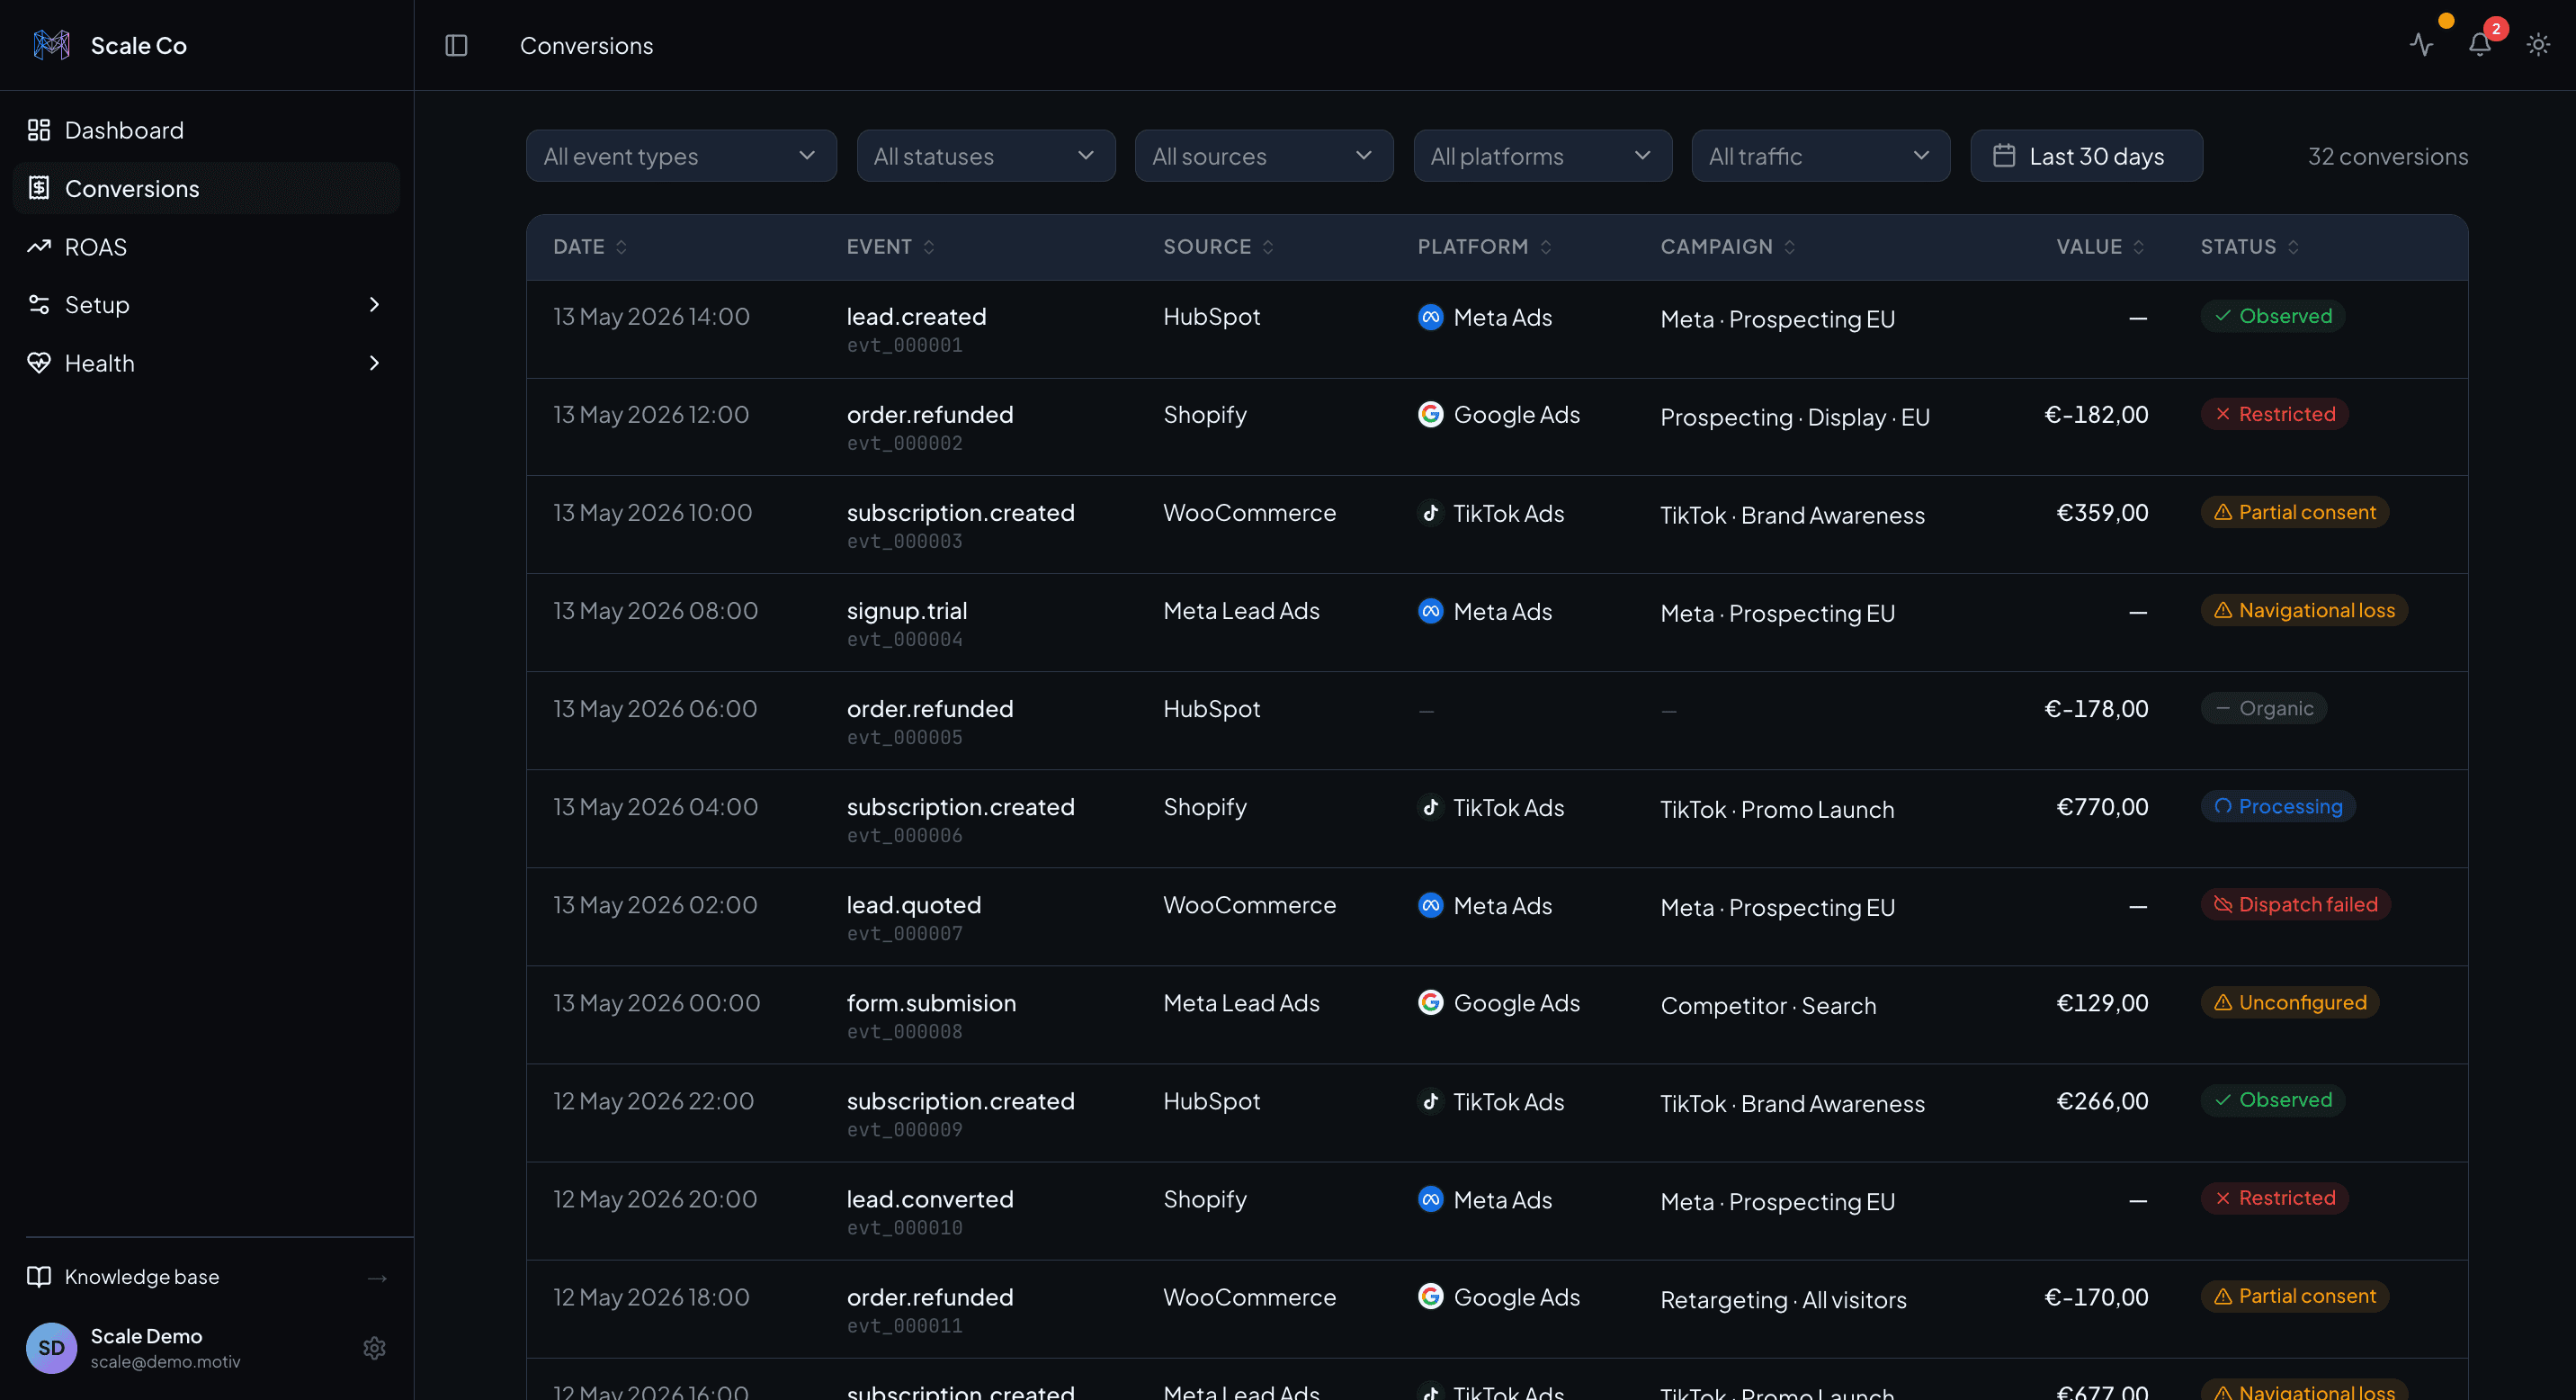Open account settings gear icon

click(x=374, y=1348)
